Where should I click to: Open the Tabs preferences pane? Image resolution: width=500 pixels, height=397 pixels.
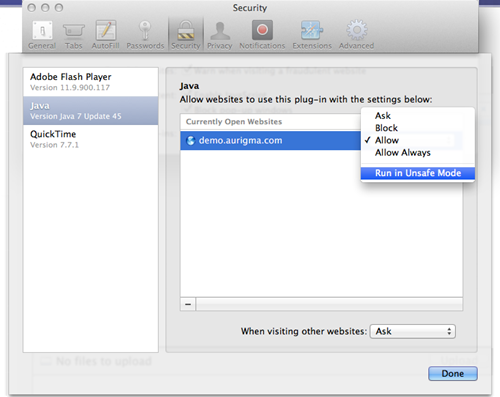tap(74, 35)
